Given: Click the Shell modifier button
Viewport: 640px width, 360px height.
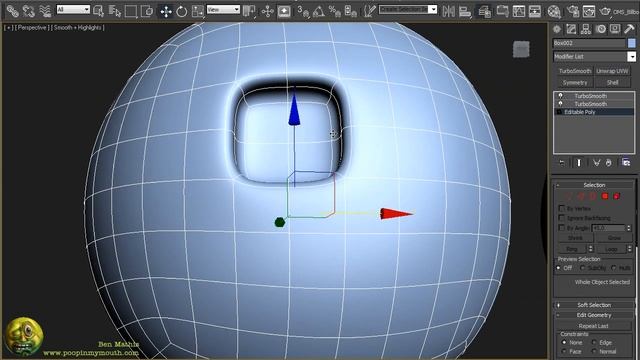Looking at the screenshot, I should (612, 82).
